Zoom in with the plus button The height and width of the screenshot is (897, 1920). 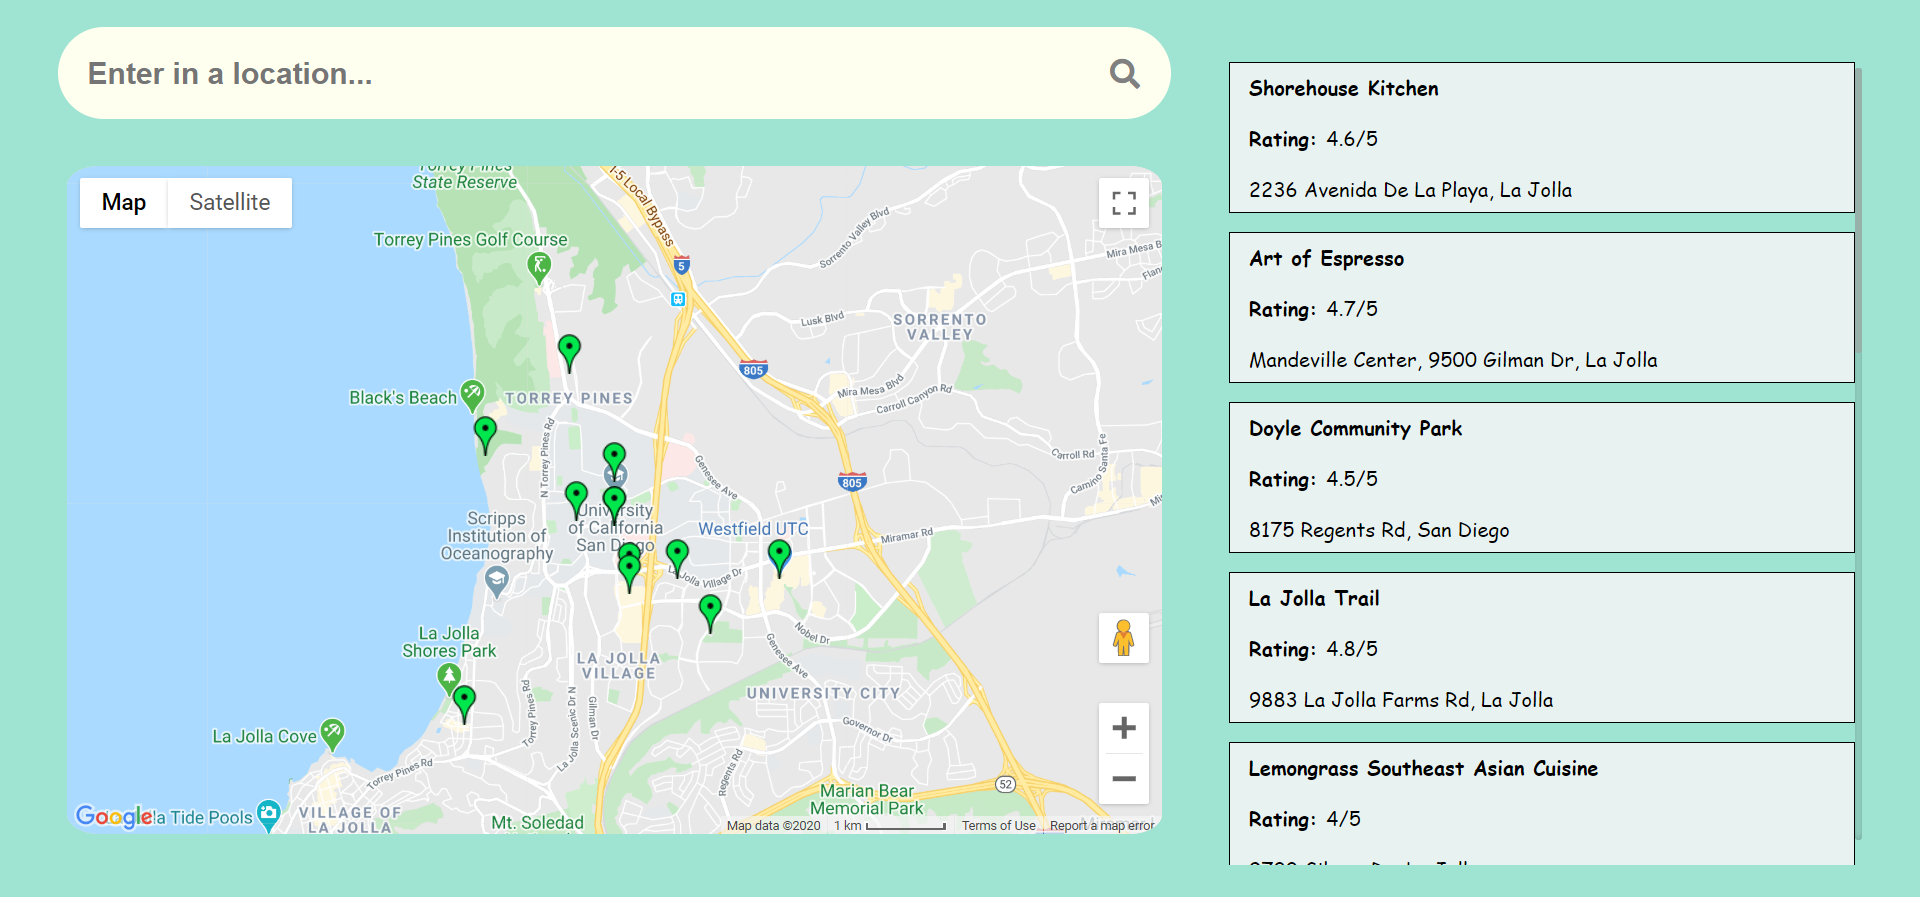pos(1124,727)
